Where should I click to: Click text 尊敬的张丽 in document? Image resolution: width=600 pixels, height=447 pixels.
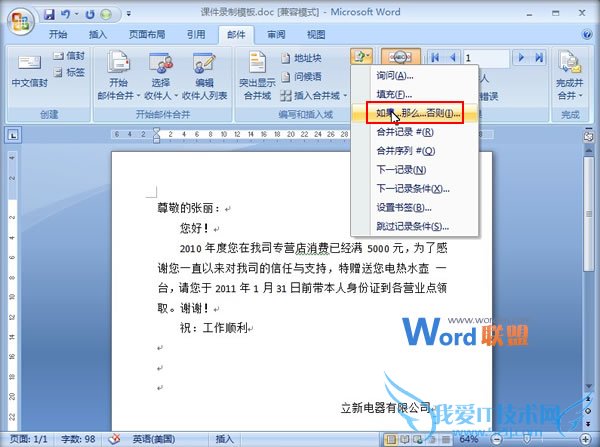click(x=185, y=208)
